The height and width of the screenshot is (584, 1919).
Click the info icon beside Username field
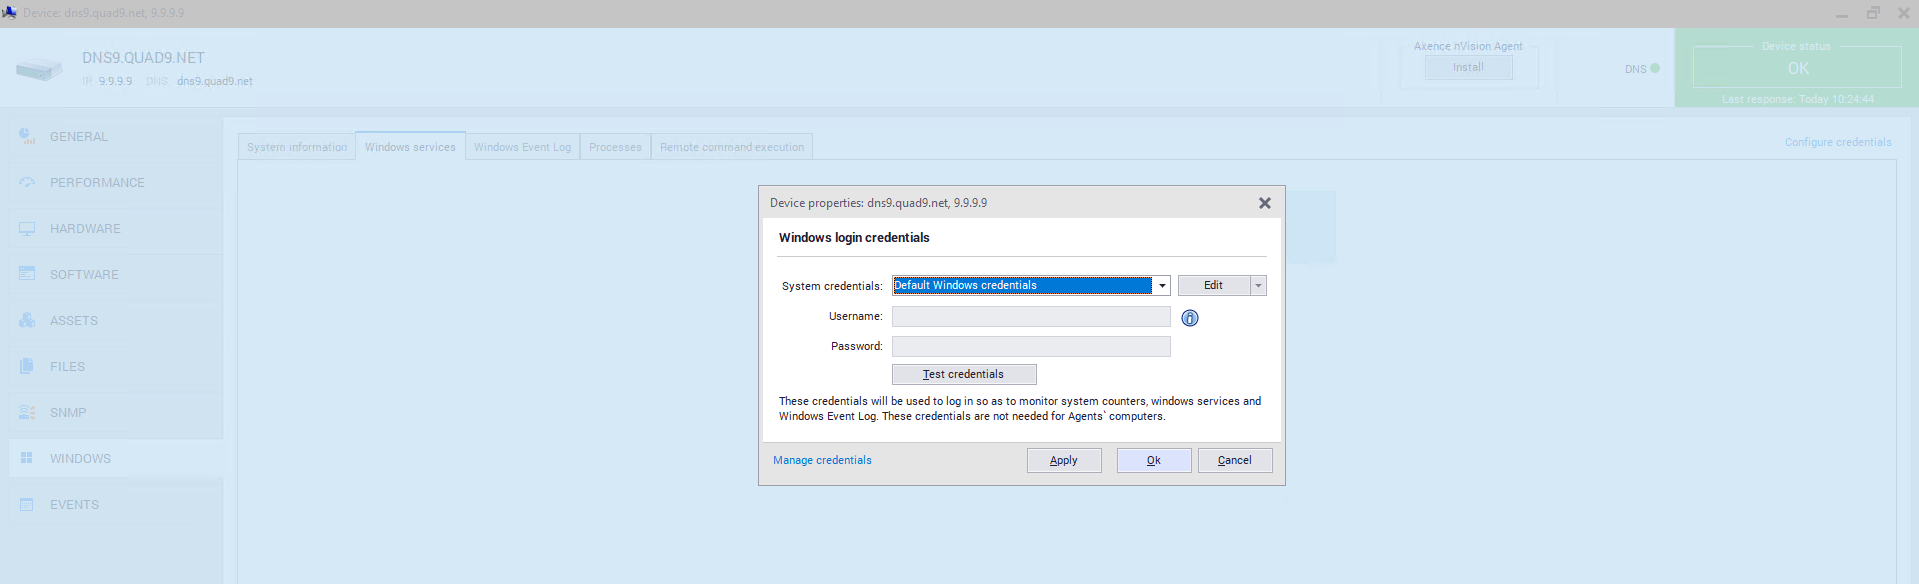coord(1189,318)
